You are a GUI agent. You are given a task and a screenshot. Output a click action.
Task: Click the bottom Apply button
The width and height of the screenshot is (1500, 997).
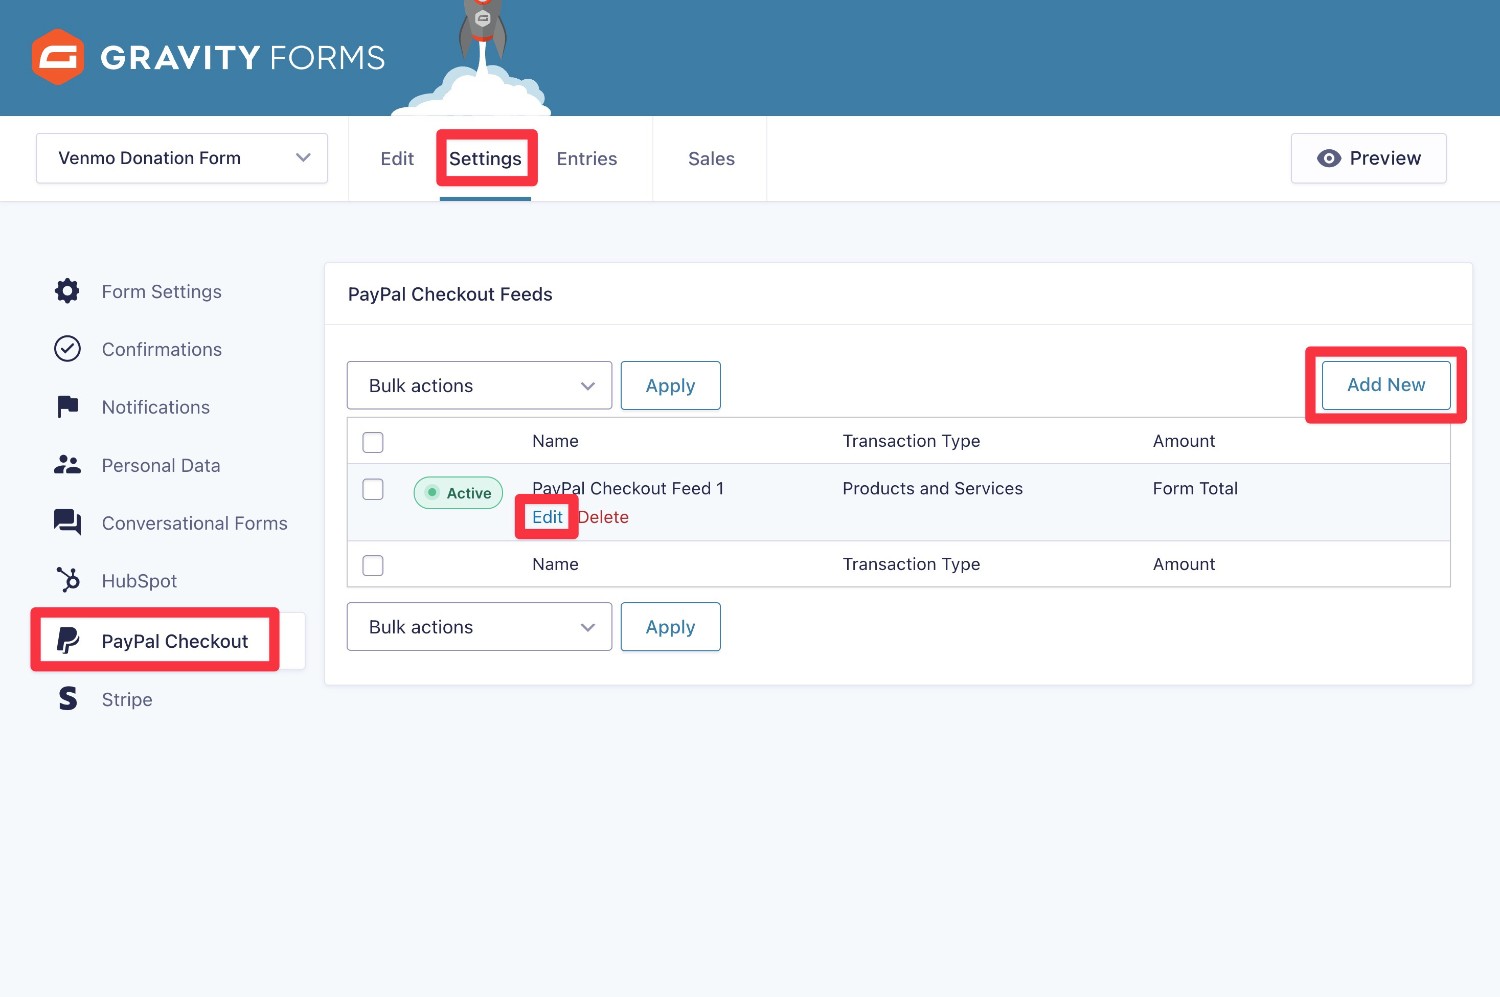click(670, 627)
